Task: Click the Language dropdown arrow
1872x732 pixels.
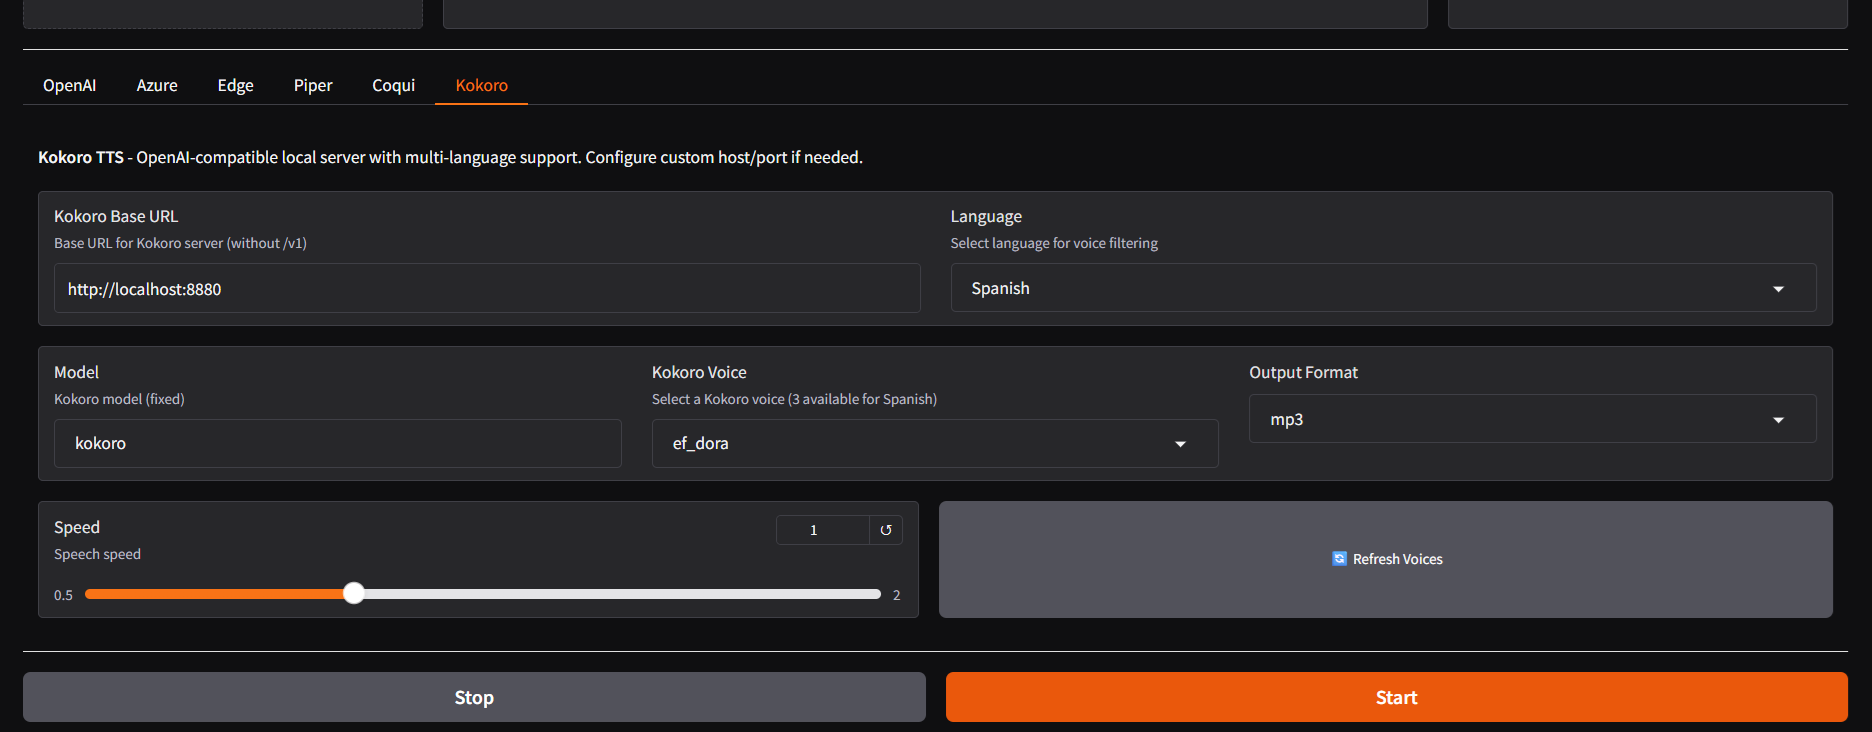Action: pos(1778,289)
